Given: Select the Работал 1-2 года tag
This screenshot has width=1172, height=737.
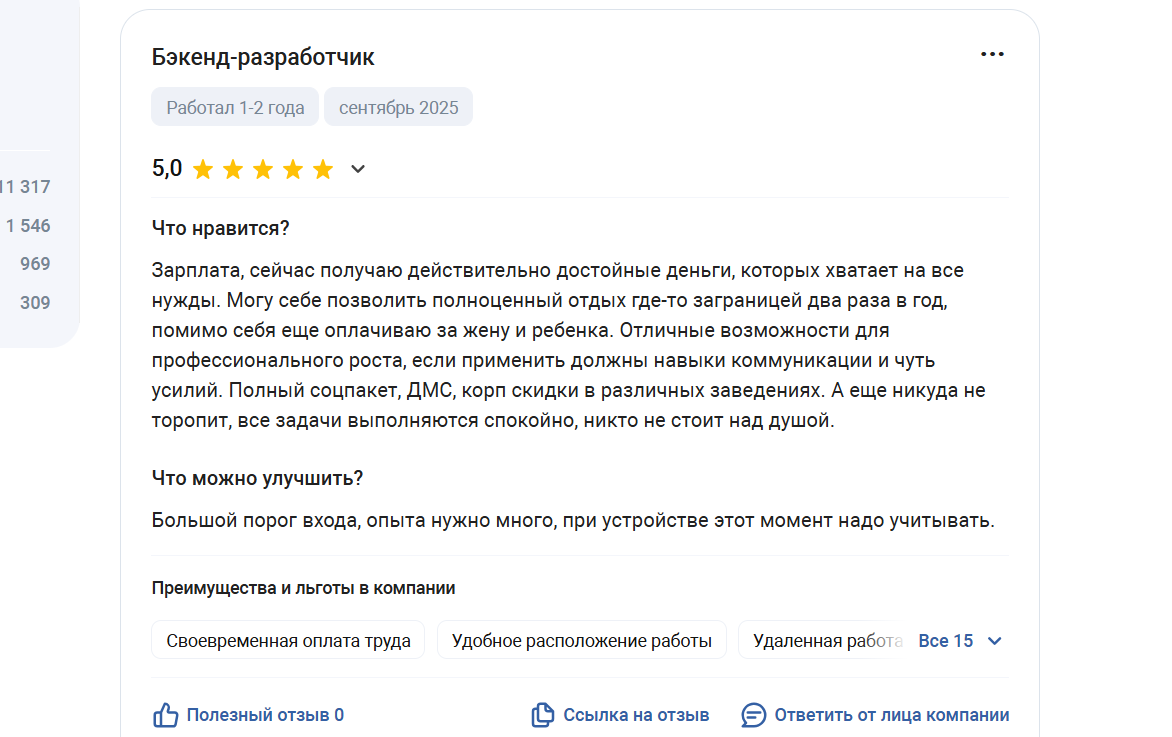Looking at the screenshot, I should 235,107.
